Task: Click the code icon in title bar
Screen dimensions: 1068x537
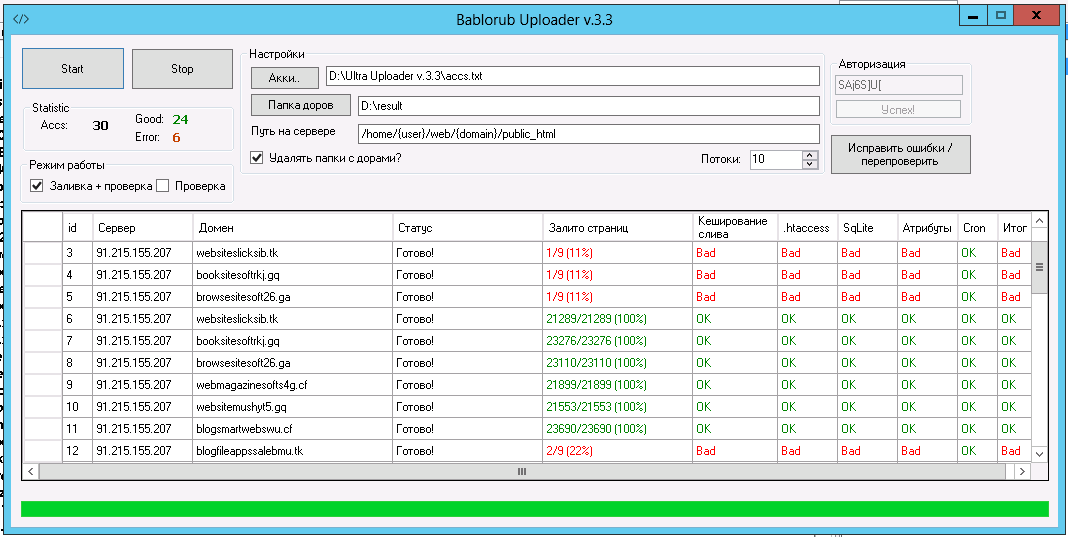Action: tap(21, 19)
